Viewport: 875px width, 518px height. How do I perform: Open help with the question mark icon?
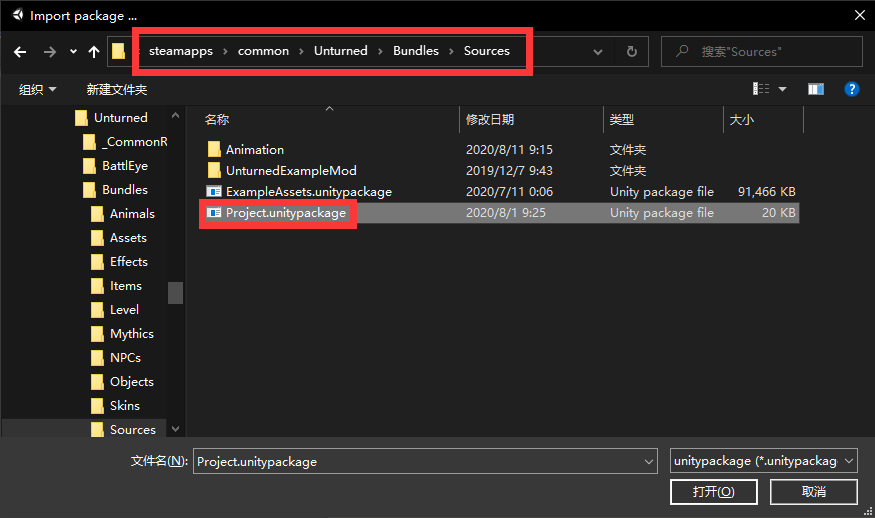coord(852,89)
